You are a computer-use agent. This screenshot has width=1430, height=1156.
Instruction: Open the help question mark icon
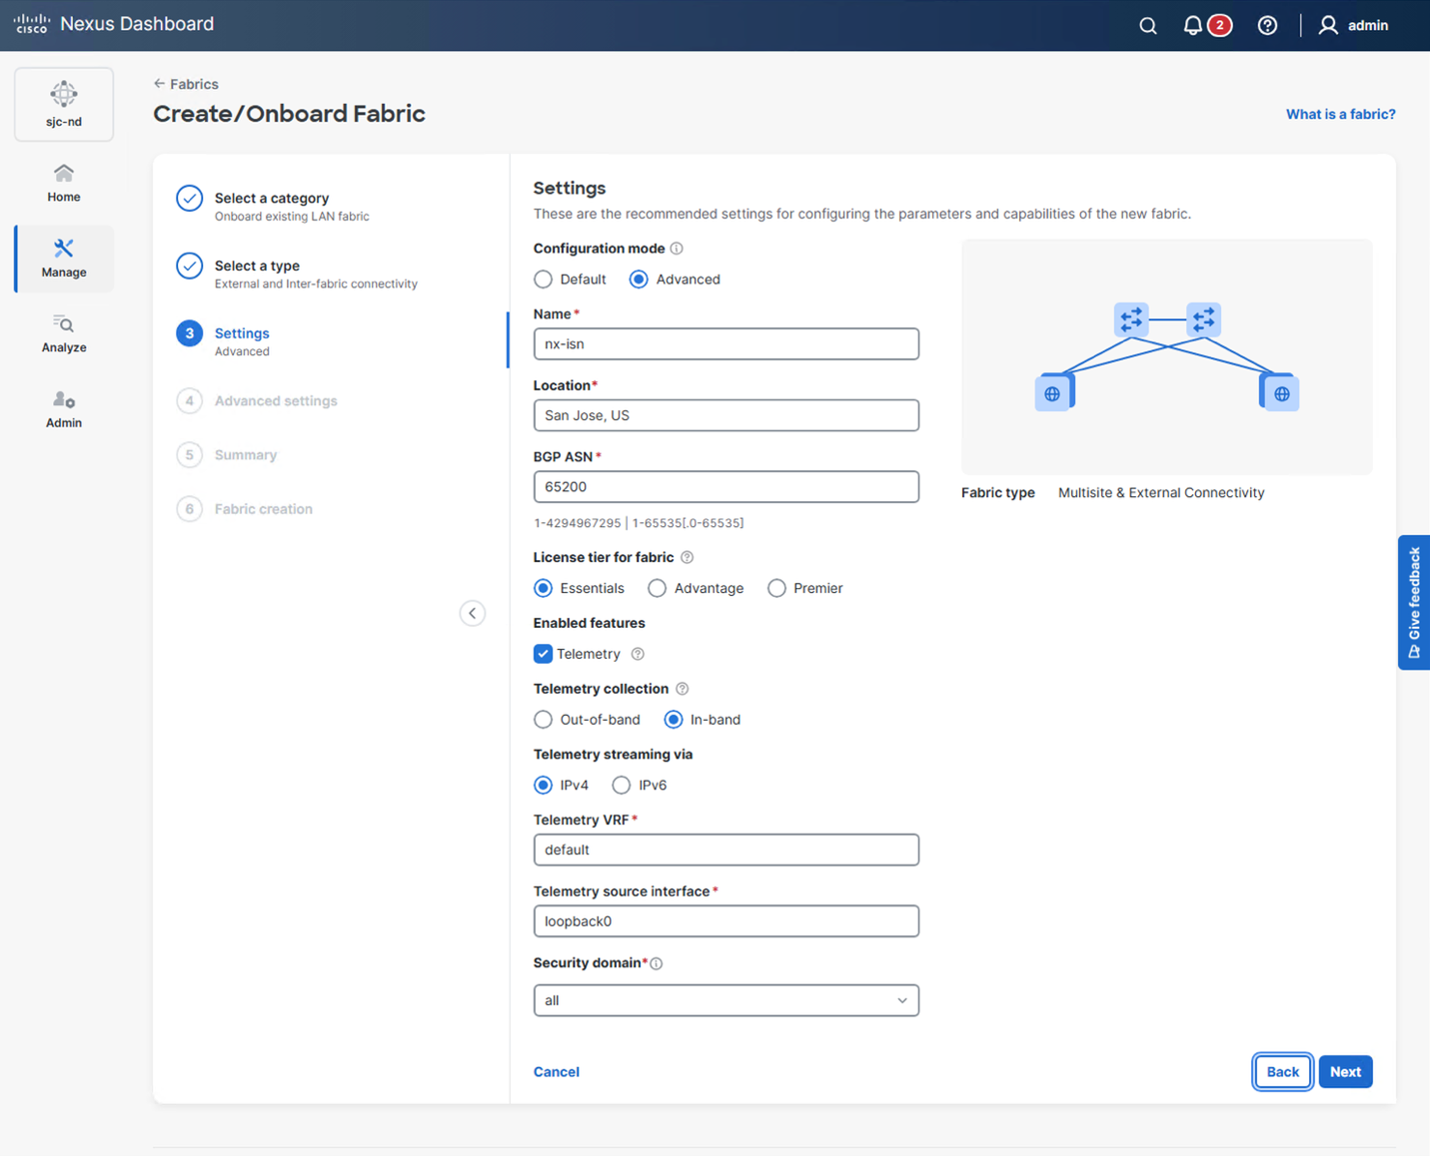coord(1267,26)
